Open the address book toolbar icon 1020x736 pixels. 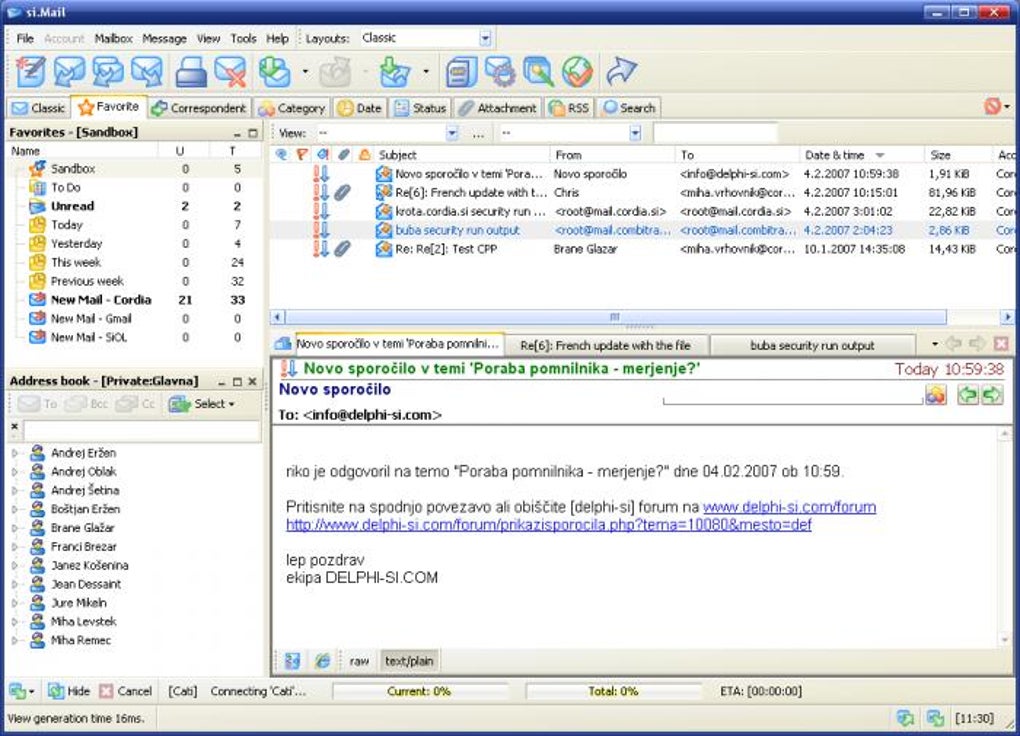coord(461,71)
